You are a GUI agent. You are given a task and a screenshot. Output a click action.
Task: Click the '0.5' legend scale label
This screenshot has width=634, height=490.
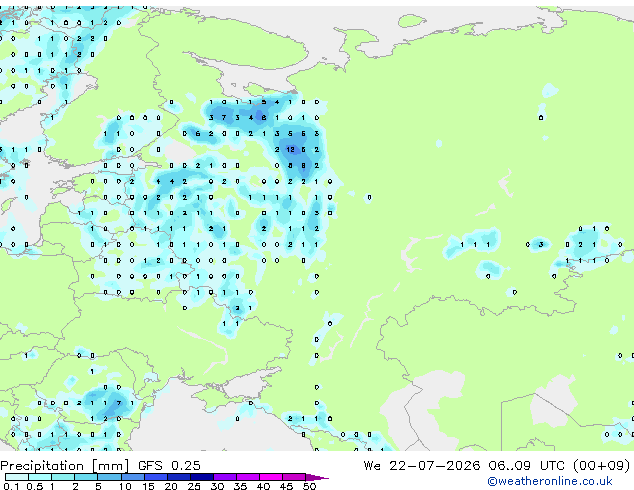pos(34,486)
